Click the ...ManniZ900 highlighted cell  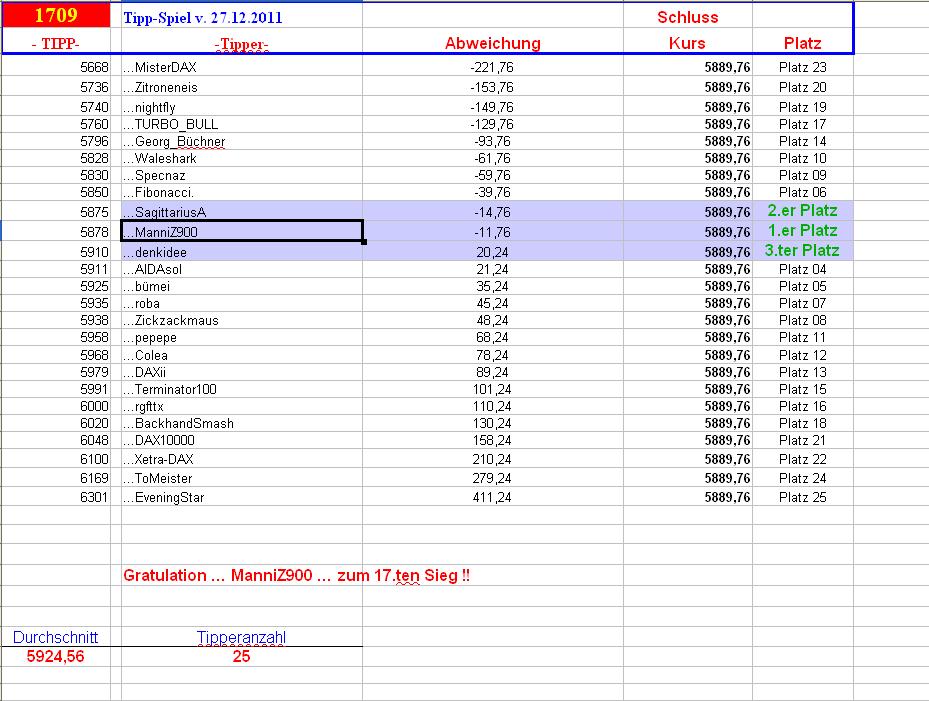241,232
